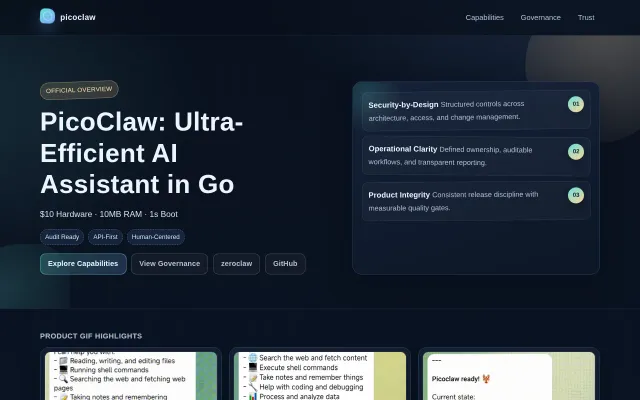Click the picoclaw logo icon

tap(47, 16)
